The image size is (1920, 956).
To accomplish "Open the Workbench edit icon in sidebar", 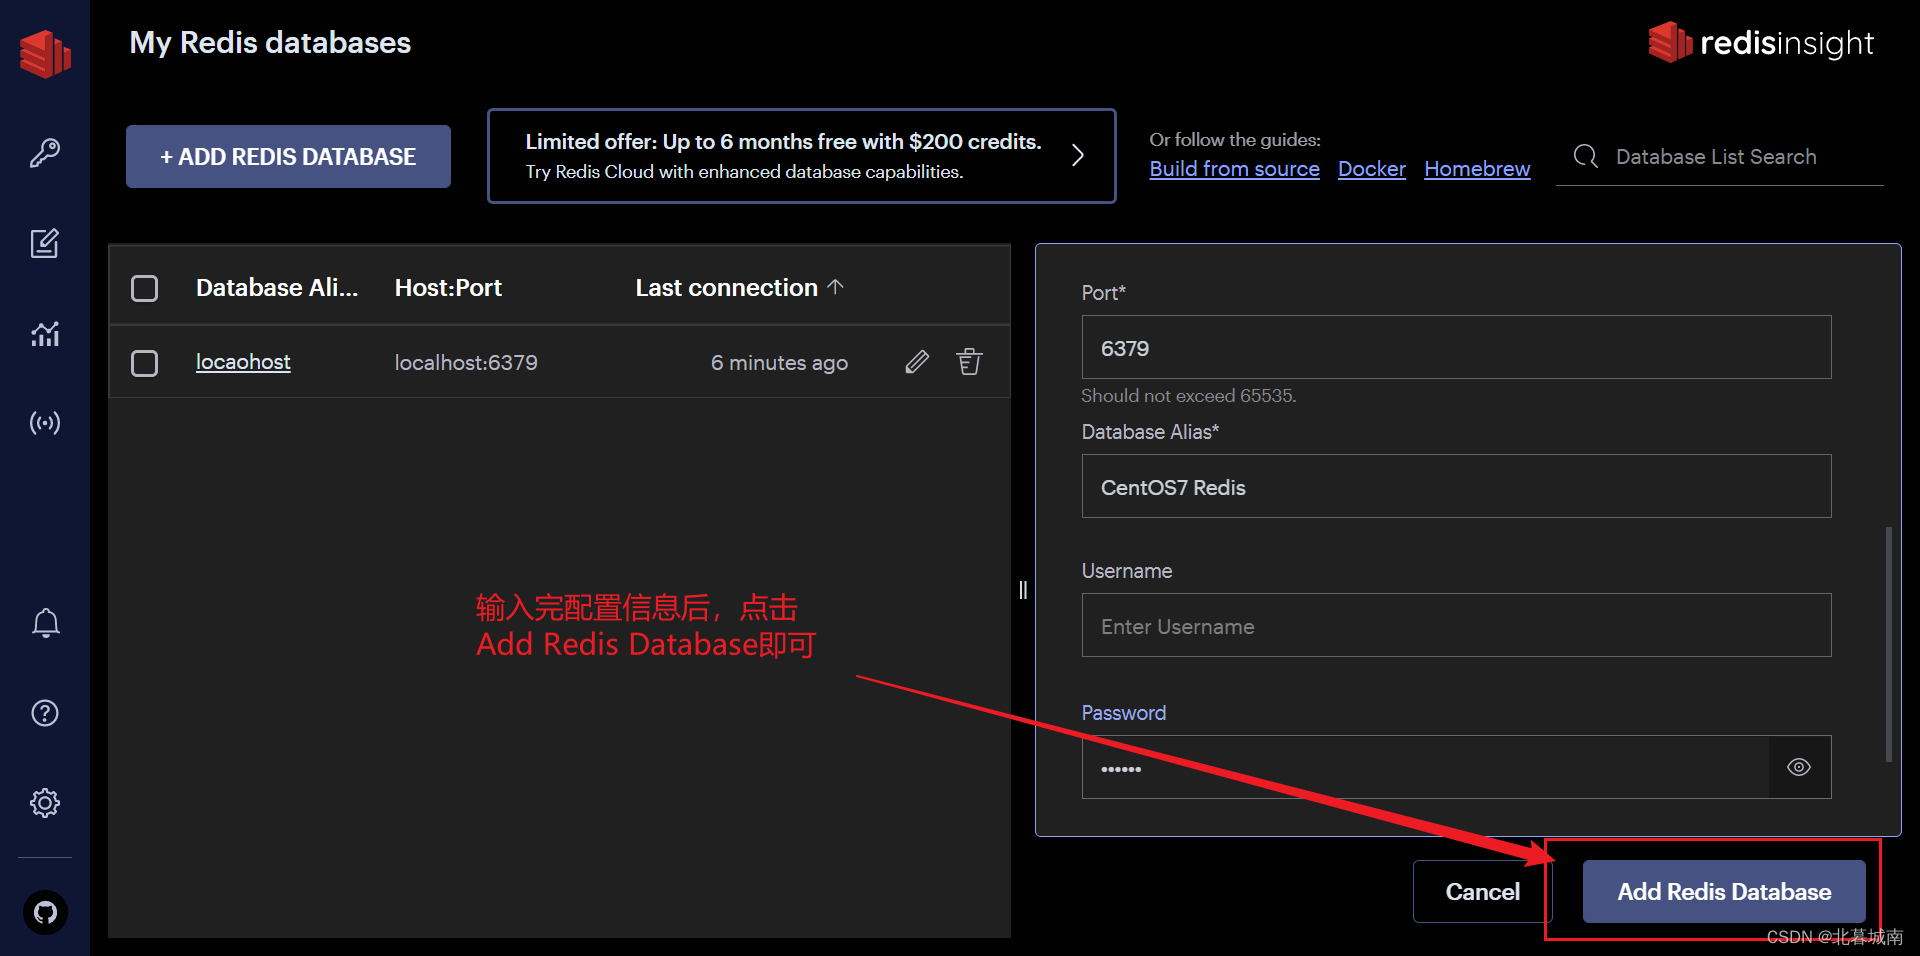I will point(45,243).
